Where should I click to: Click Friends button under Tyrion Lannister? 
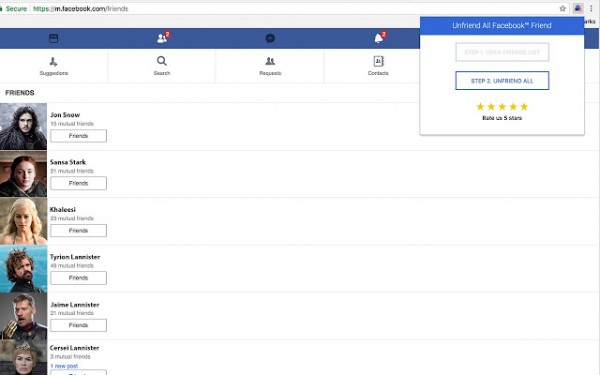point(78,278)
